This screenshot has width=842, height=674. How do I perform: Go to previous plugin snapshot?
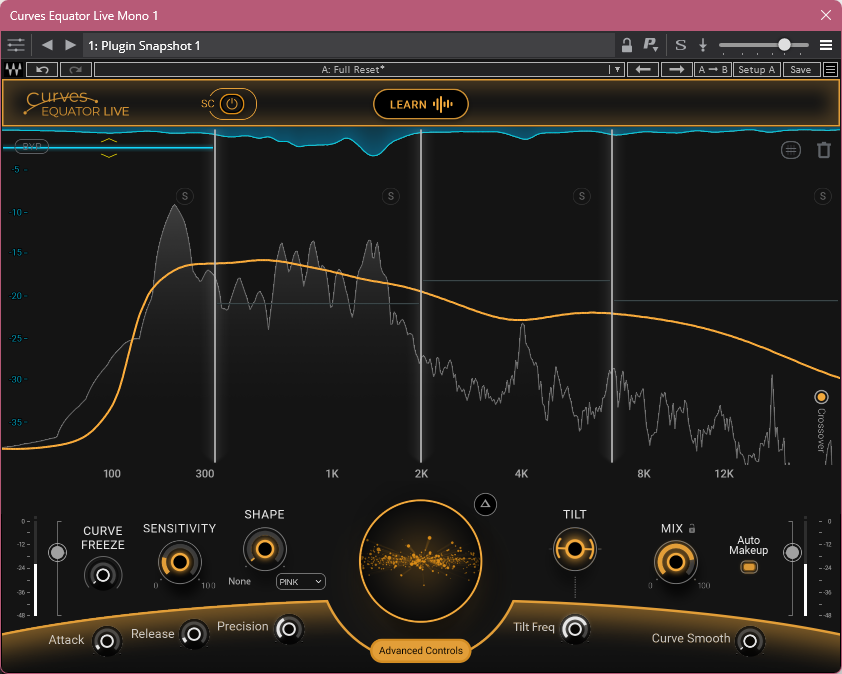point(47,45)
